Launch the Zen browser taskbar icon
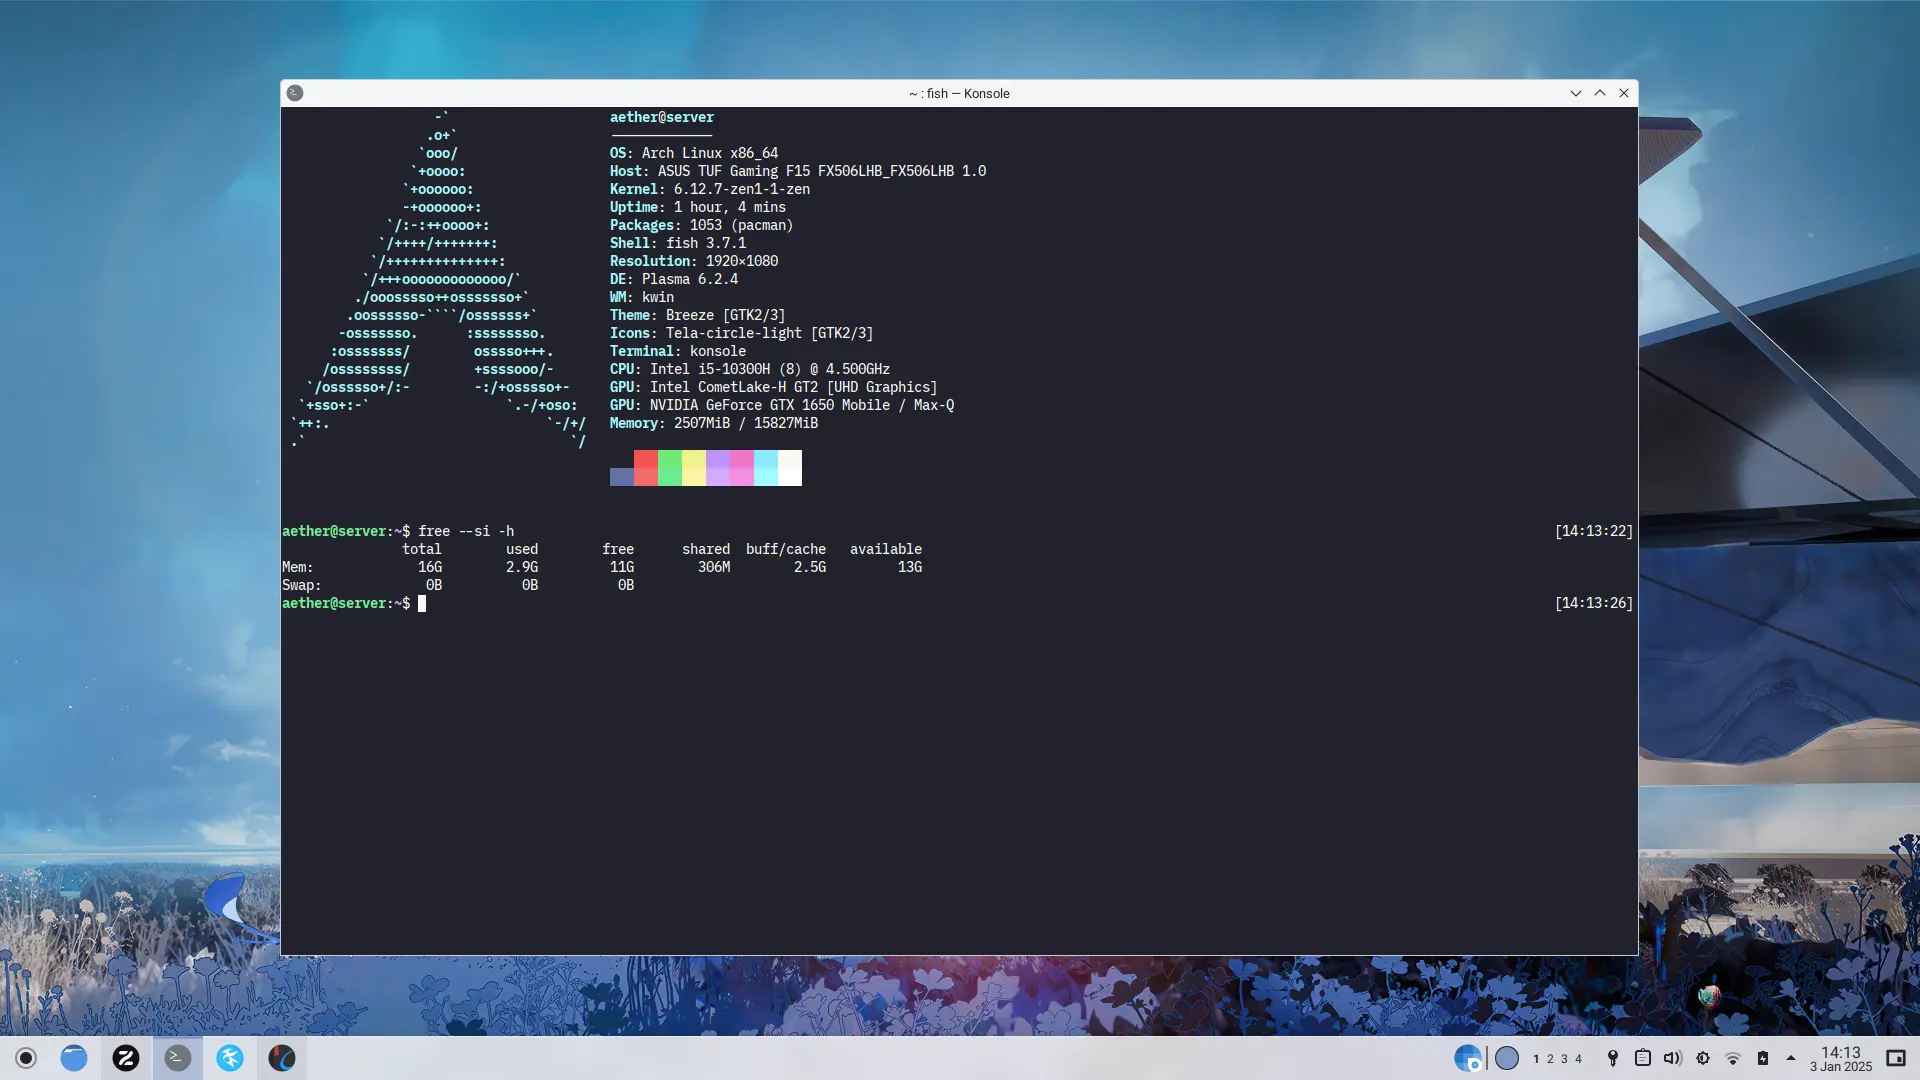This screenshot has height=1080, width=1920. pyautogui.click(x=126, y=1058)
